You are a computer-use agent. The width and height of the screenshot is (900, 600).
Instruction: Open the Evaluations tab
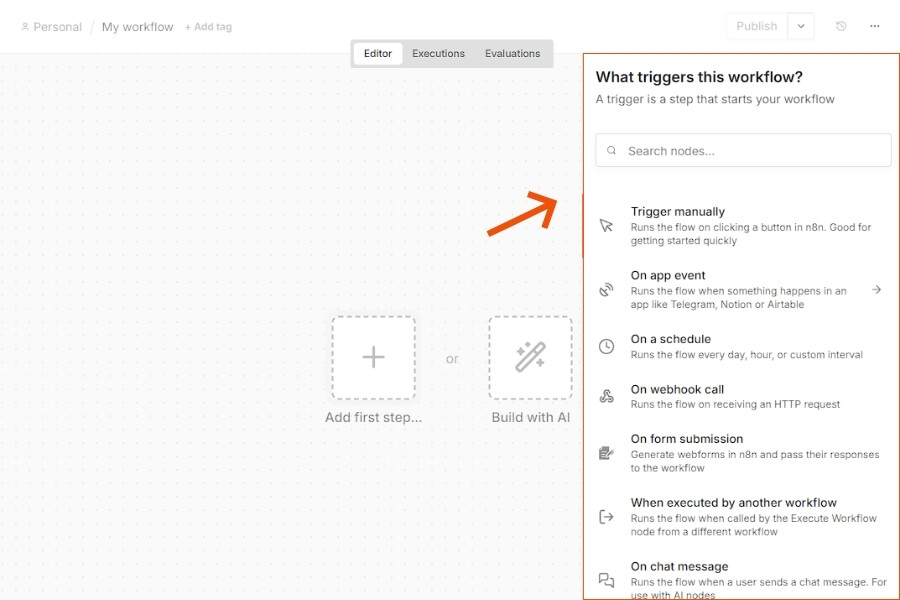click(x=512, y=54)
